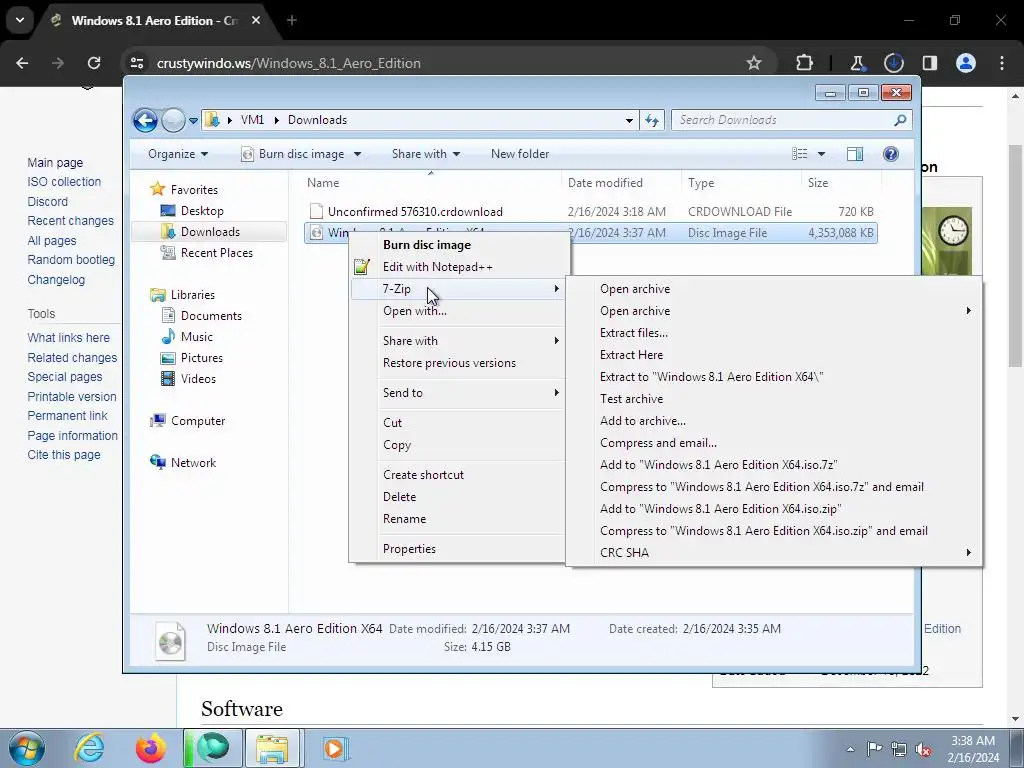This screenshot has height=768, width=1024.
Task: Expand the Burn disc image dropdown arrow
Action: click(357, 154)
